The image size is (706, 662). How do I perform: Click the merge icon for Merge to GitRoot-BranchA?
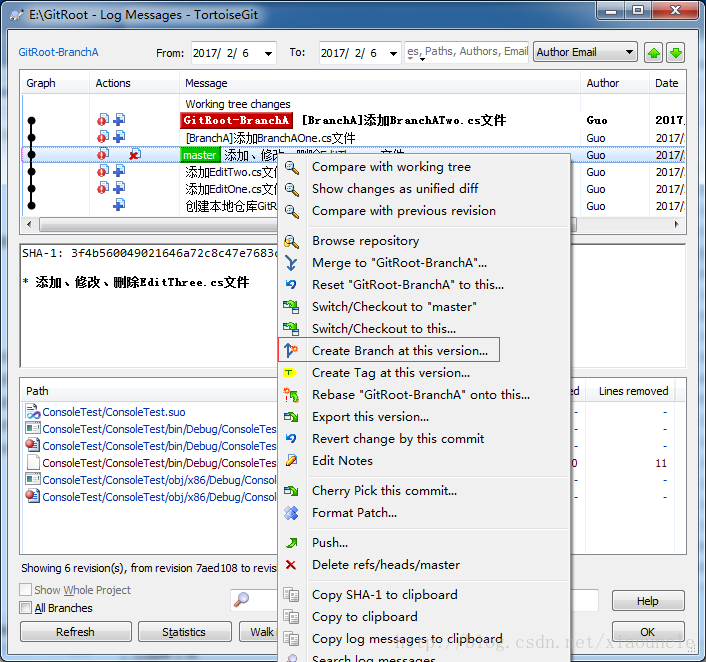(291, 263)
